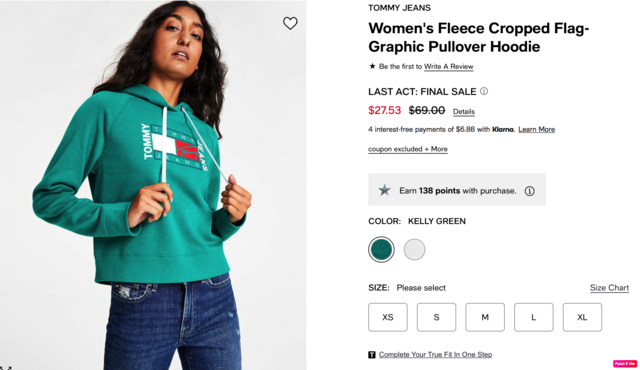The width and height of the screenshot is (640, 370).
Task: Open the Size Chart
Action: (609, 288)
